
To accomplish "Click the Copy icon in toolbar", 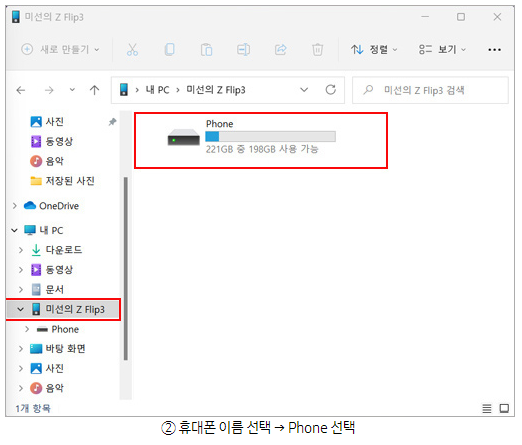I will click(170, 50).
